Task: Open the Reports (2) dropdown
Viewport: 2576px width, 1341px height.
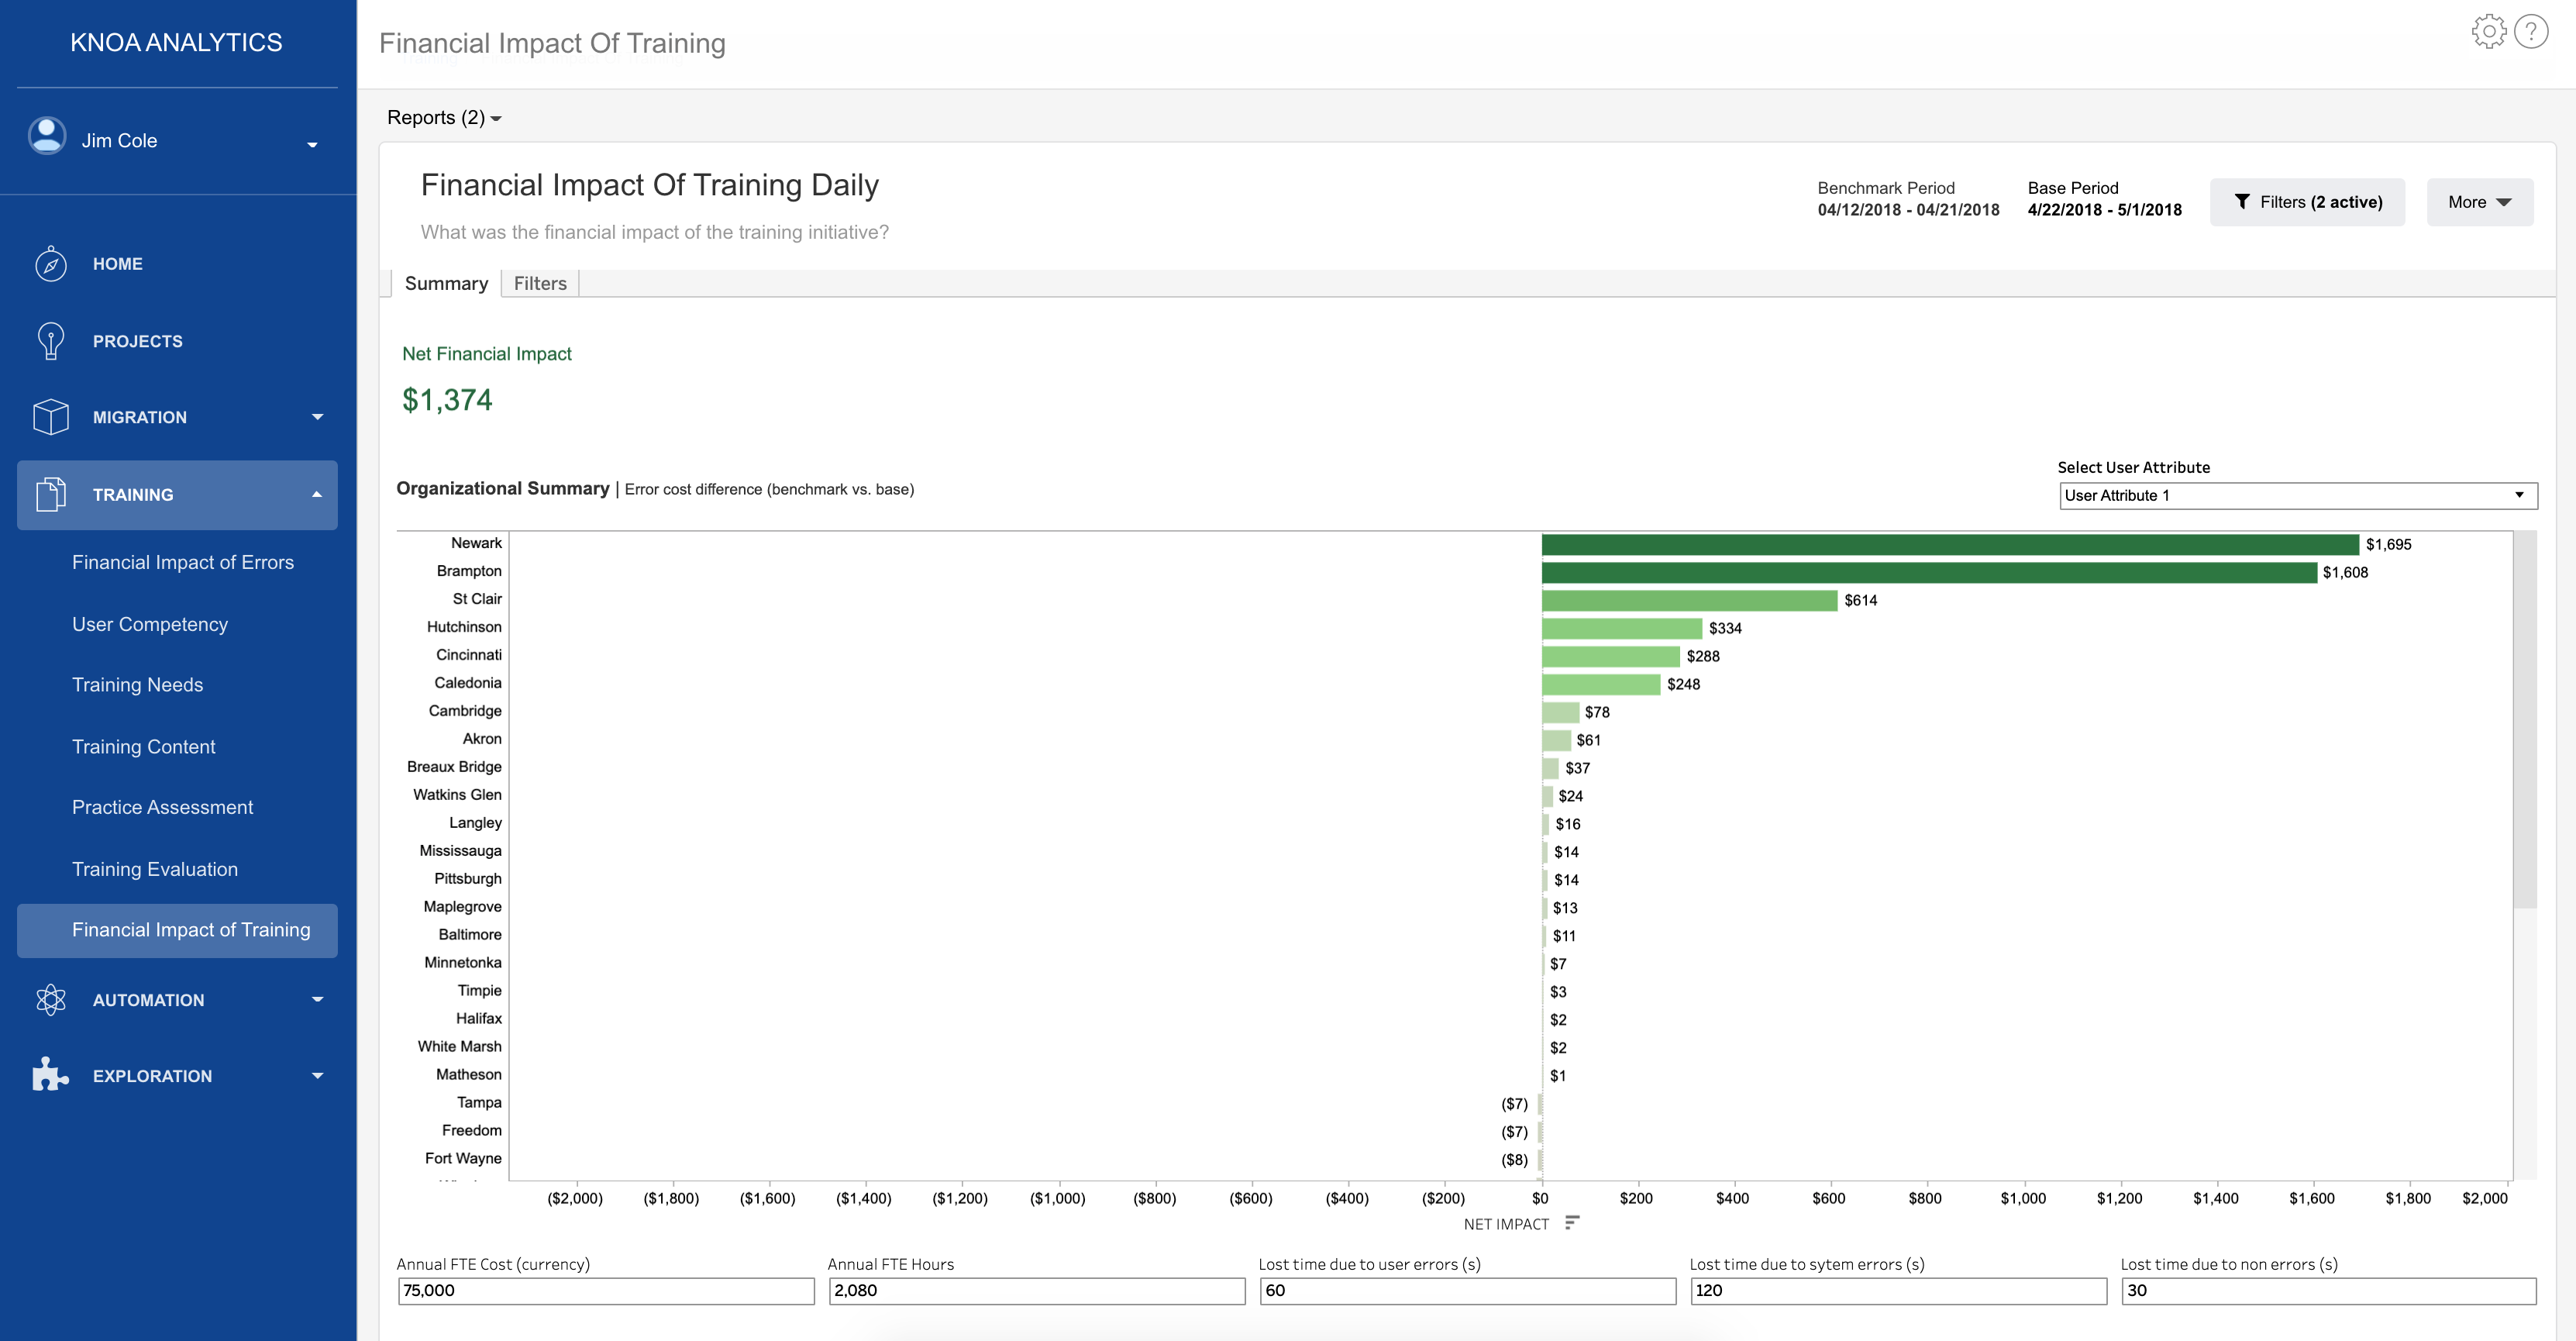Action: coord(444,118)
